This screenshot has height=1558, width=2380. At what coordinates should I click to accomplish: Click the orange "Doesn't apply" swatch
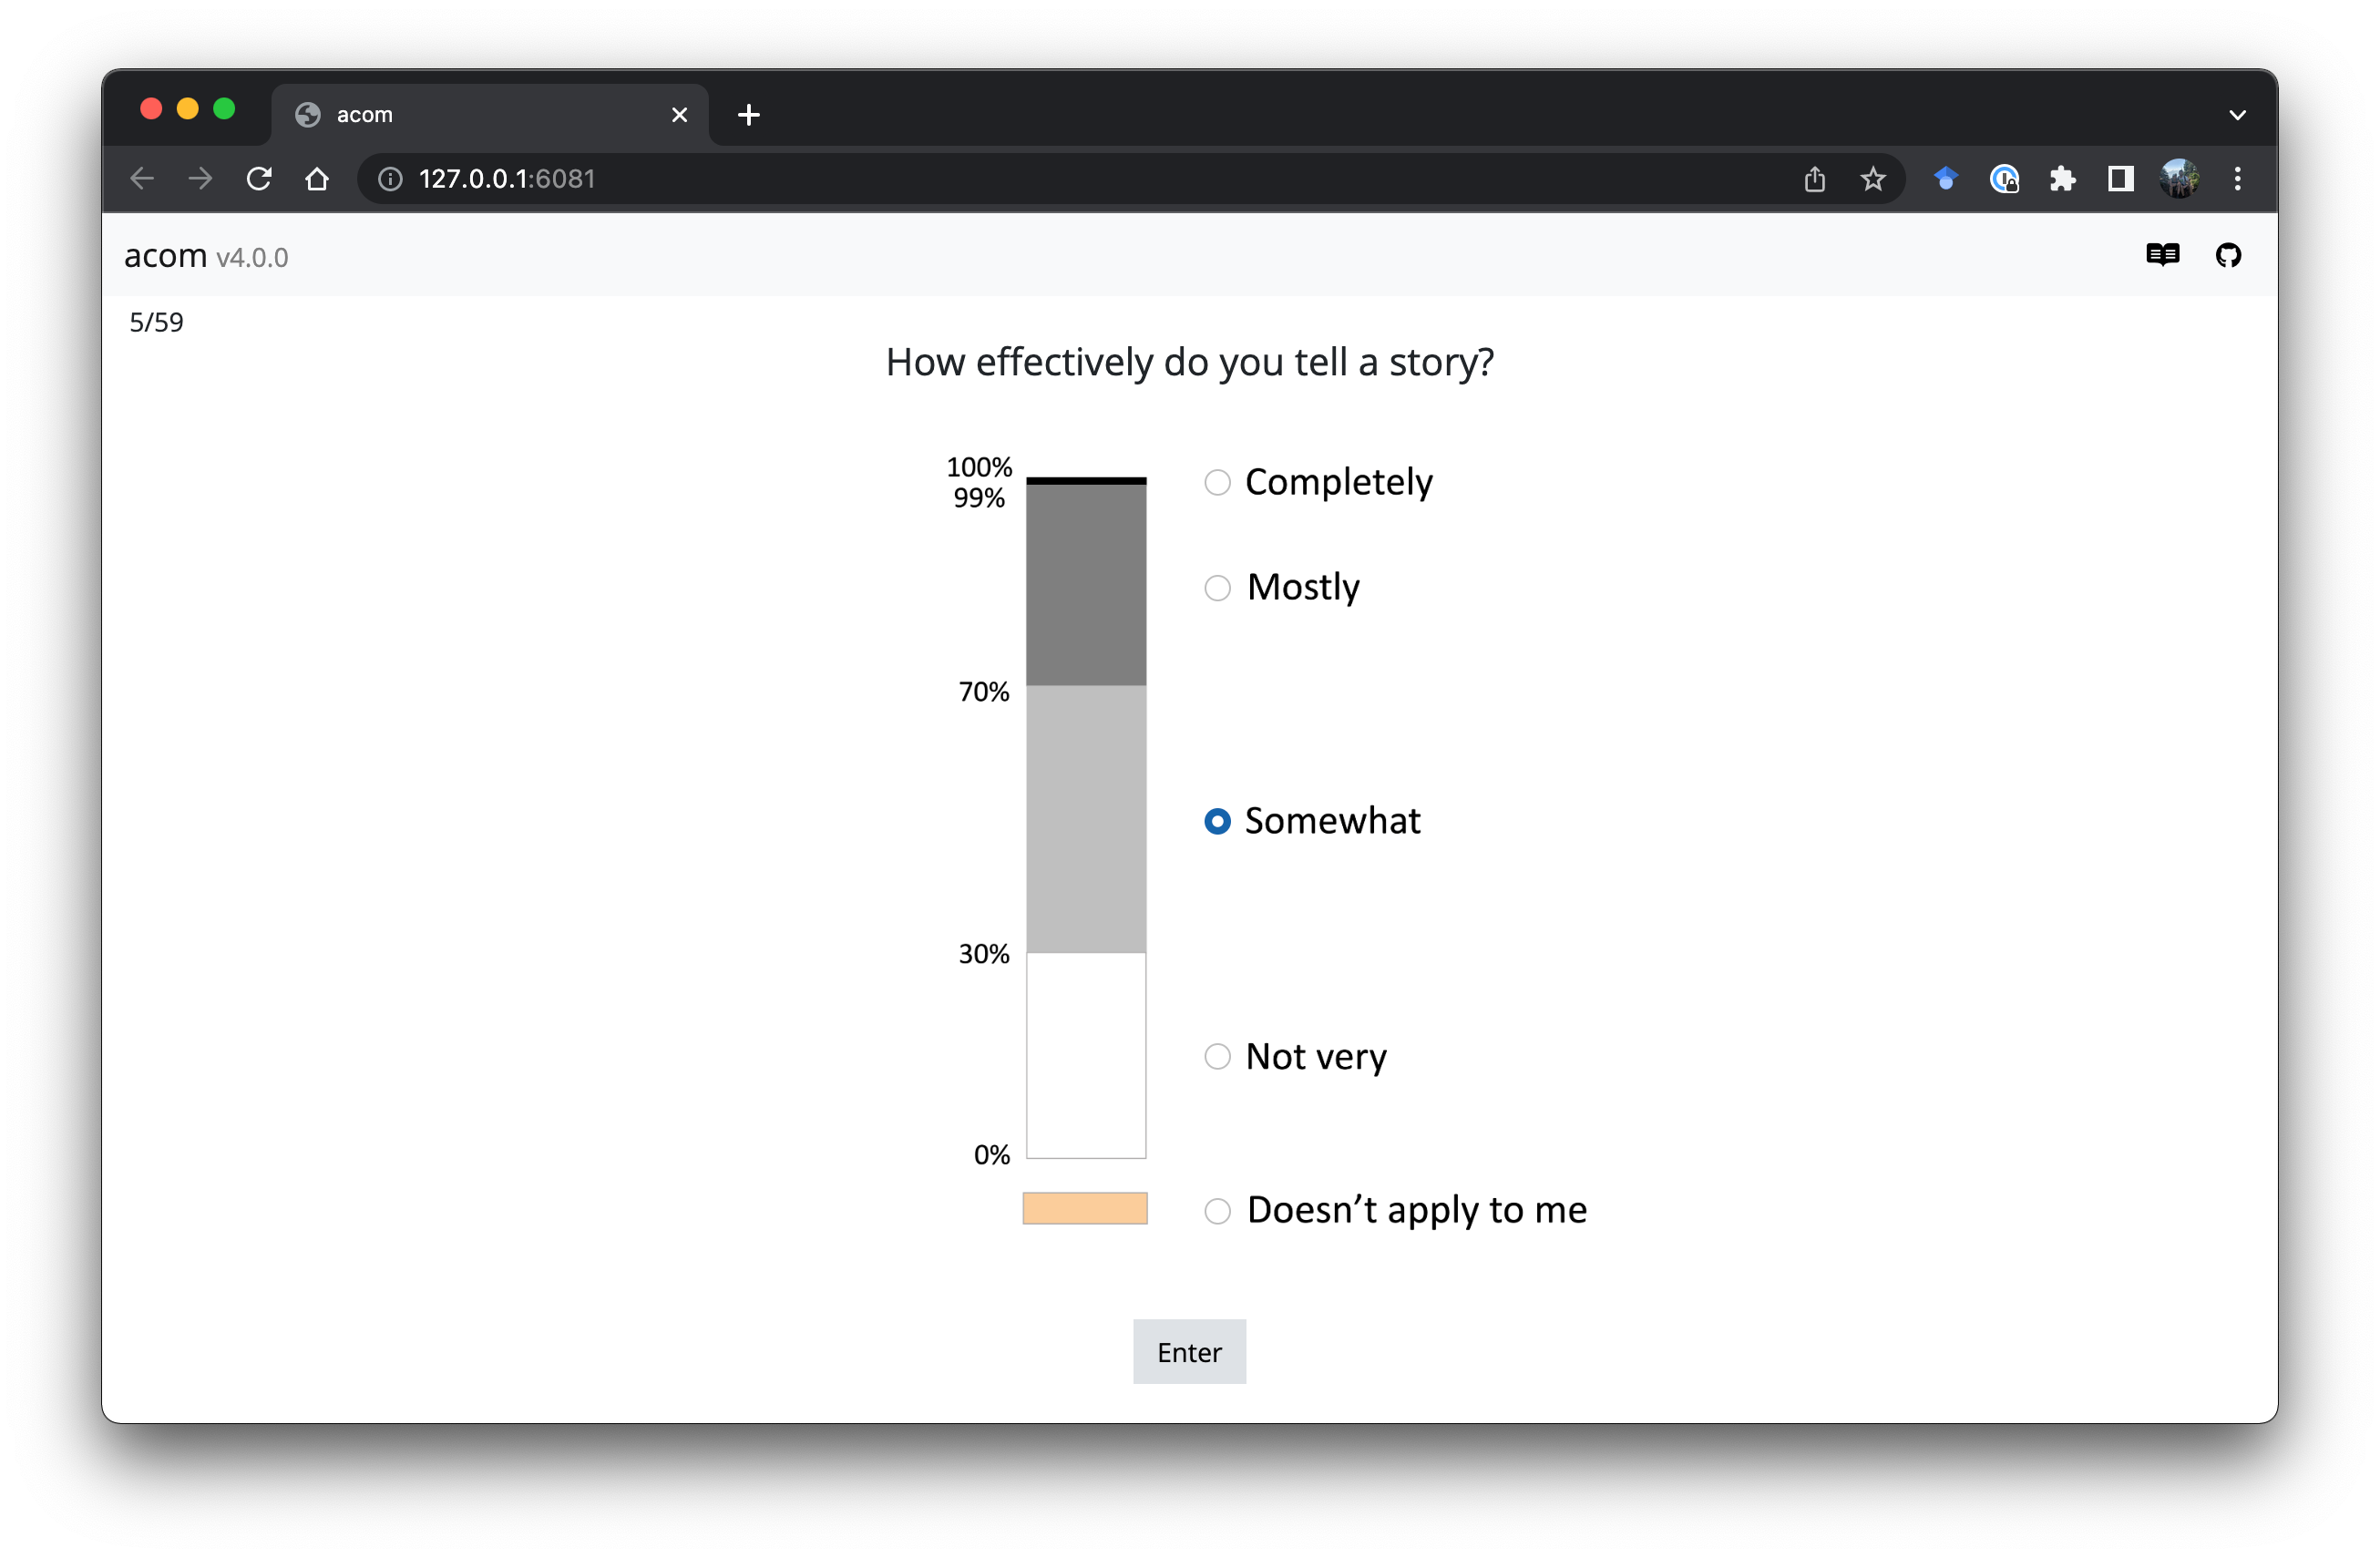coord(1085,1208)
